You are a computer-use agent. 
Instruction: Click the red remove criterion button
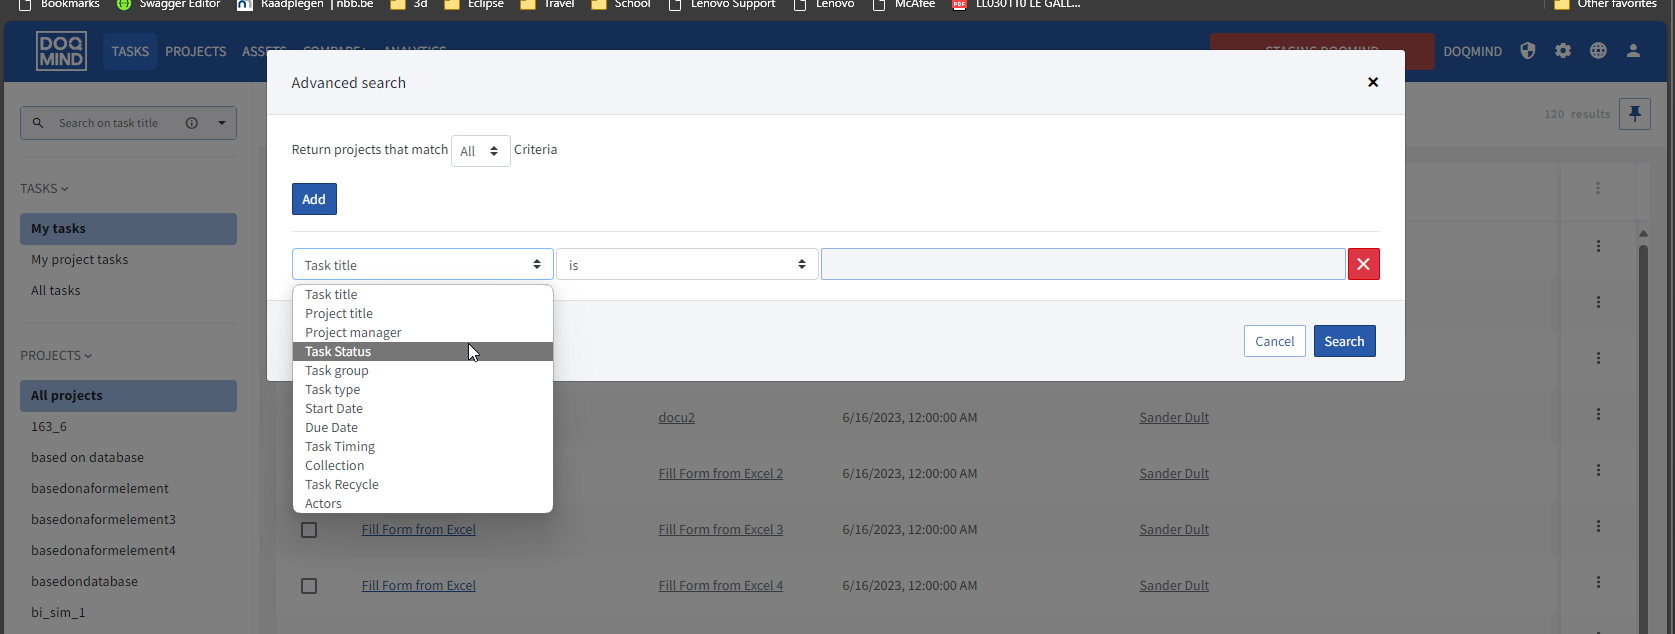click(1363, 264)
